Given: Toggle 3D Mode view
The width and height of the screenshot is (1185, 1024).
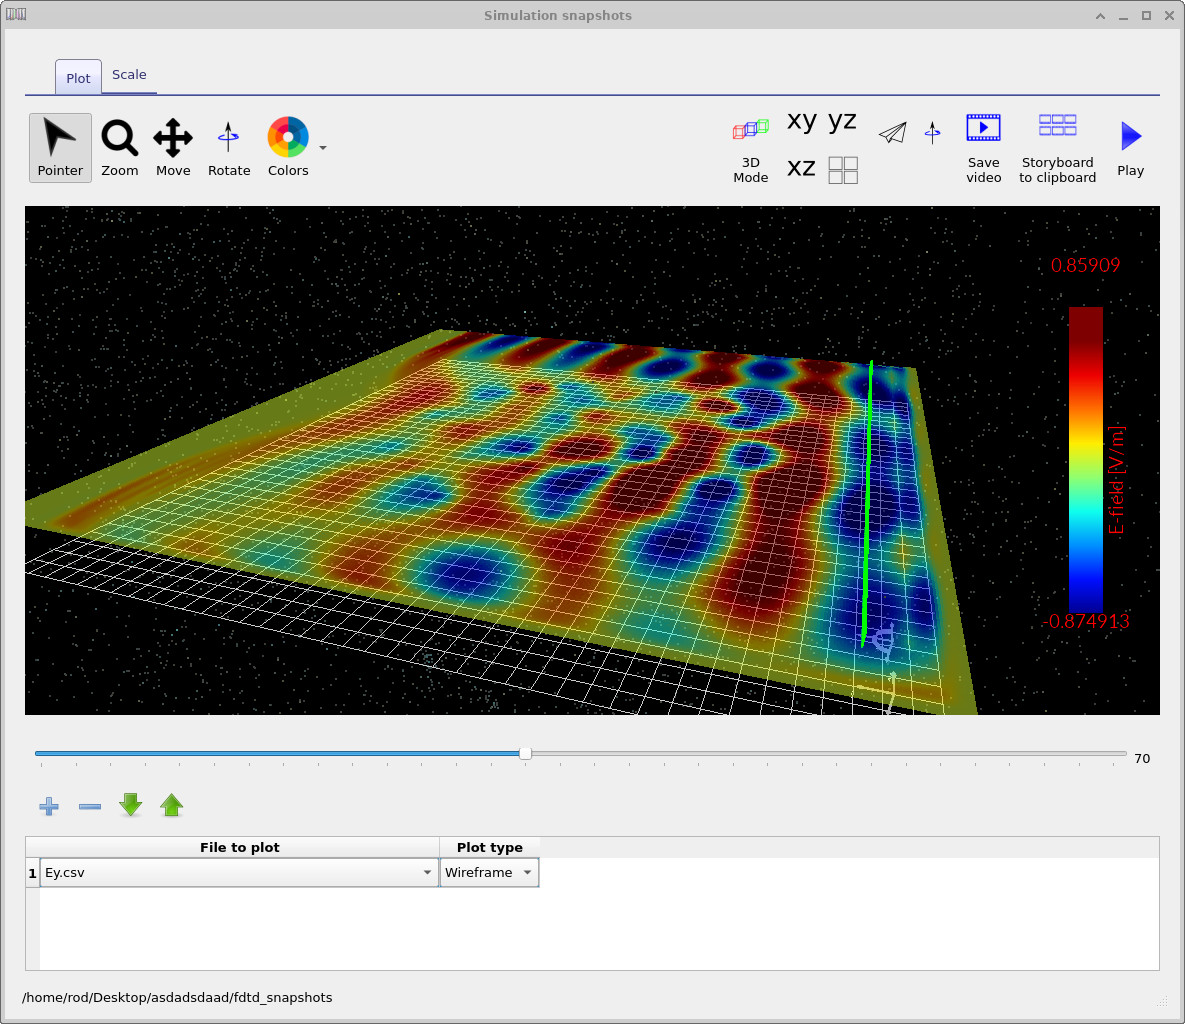Looking at the screenshot, I should [750, 150].
